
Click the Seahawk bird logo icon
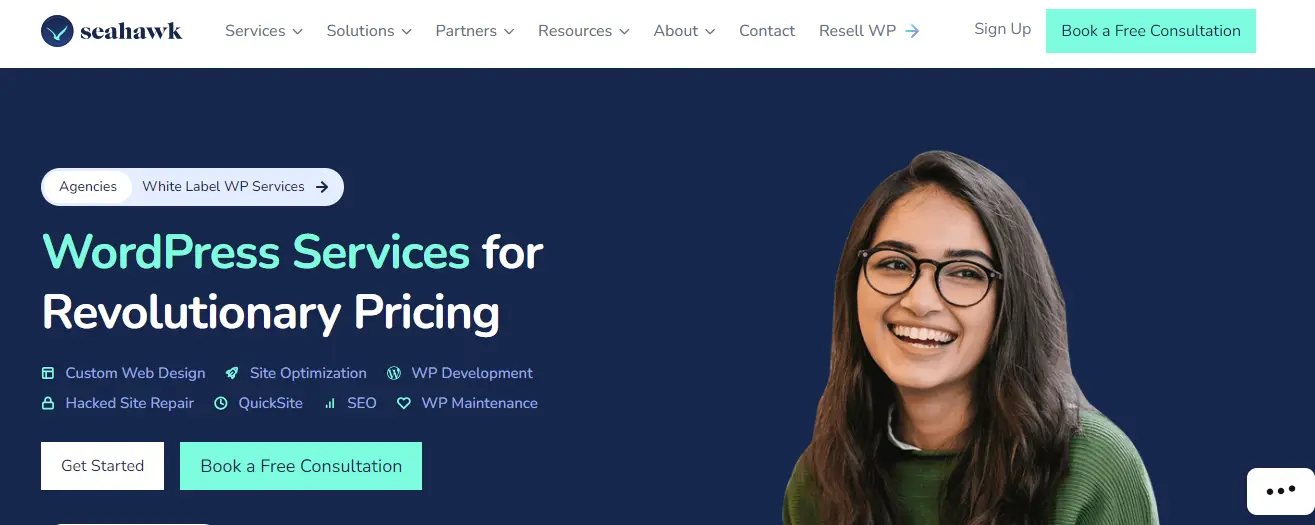[x=57, y=31]
